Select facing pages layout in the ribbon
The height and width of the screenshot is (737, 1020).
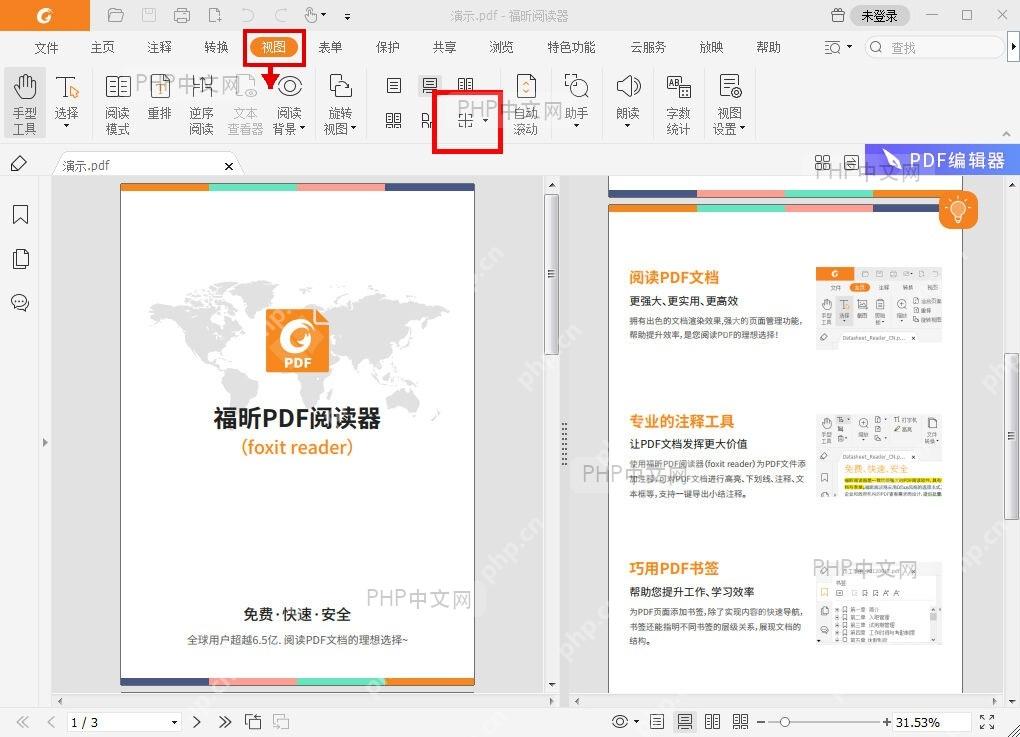[x=466, y=85]
